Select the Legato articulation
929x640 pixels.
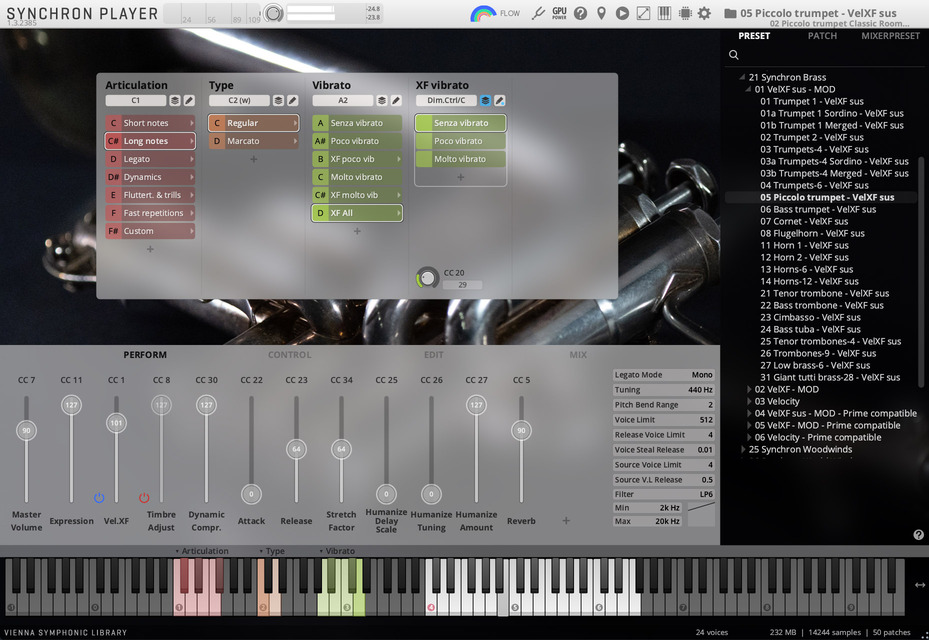pos(150,159)
